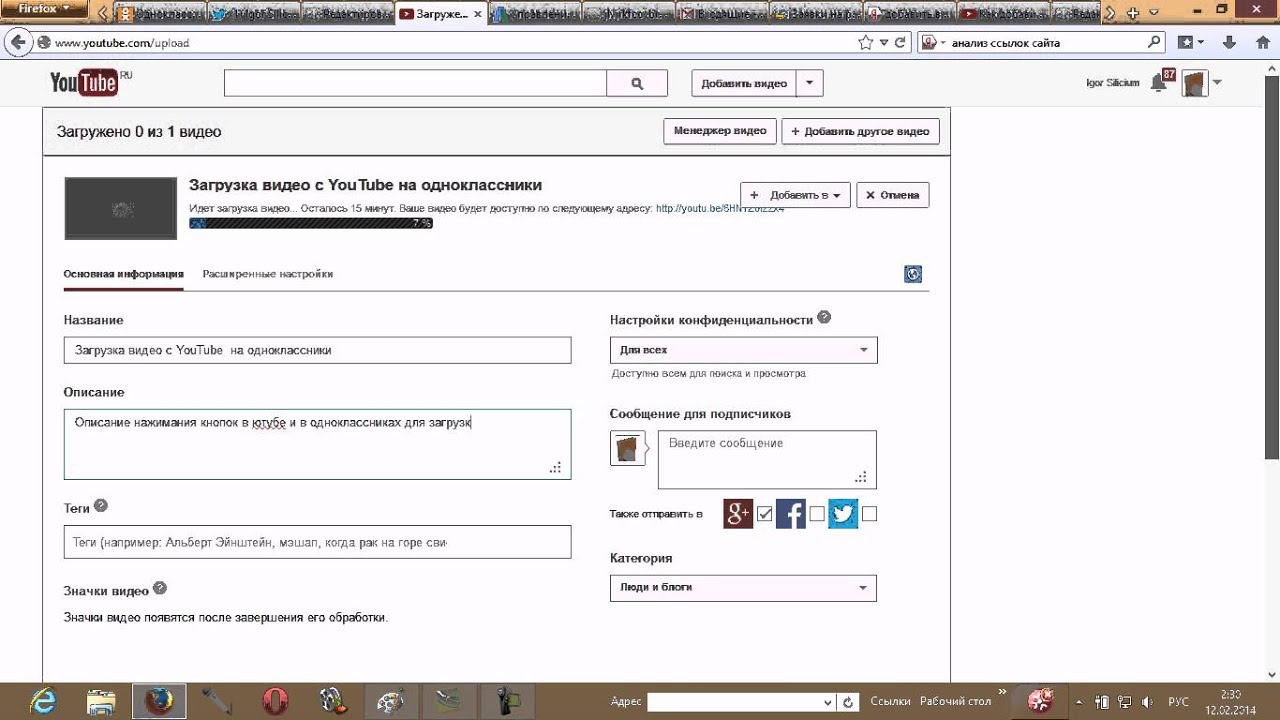
Task: Open the help icon next to Значки видео
Action: (x=160, y=589)
